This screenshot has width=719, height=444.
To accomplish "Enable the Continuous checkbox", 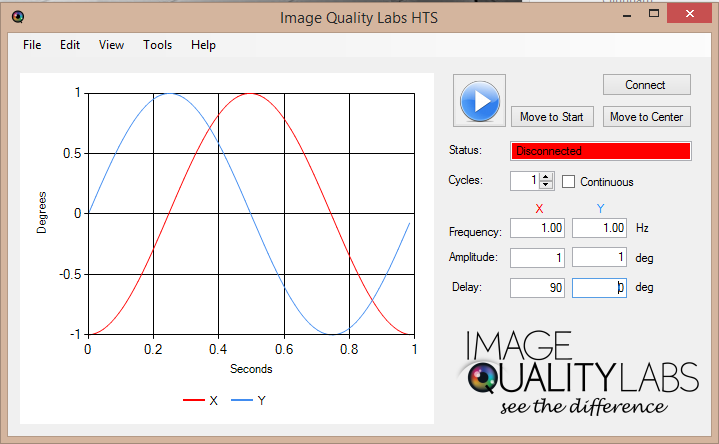I will [x=569, y=182].
